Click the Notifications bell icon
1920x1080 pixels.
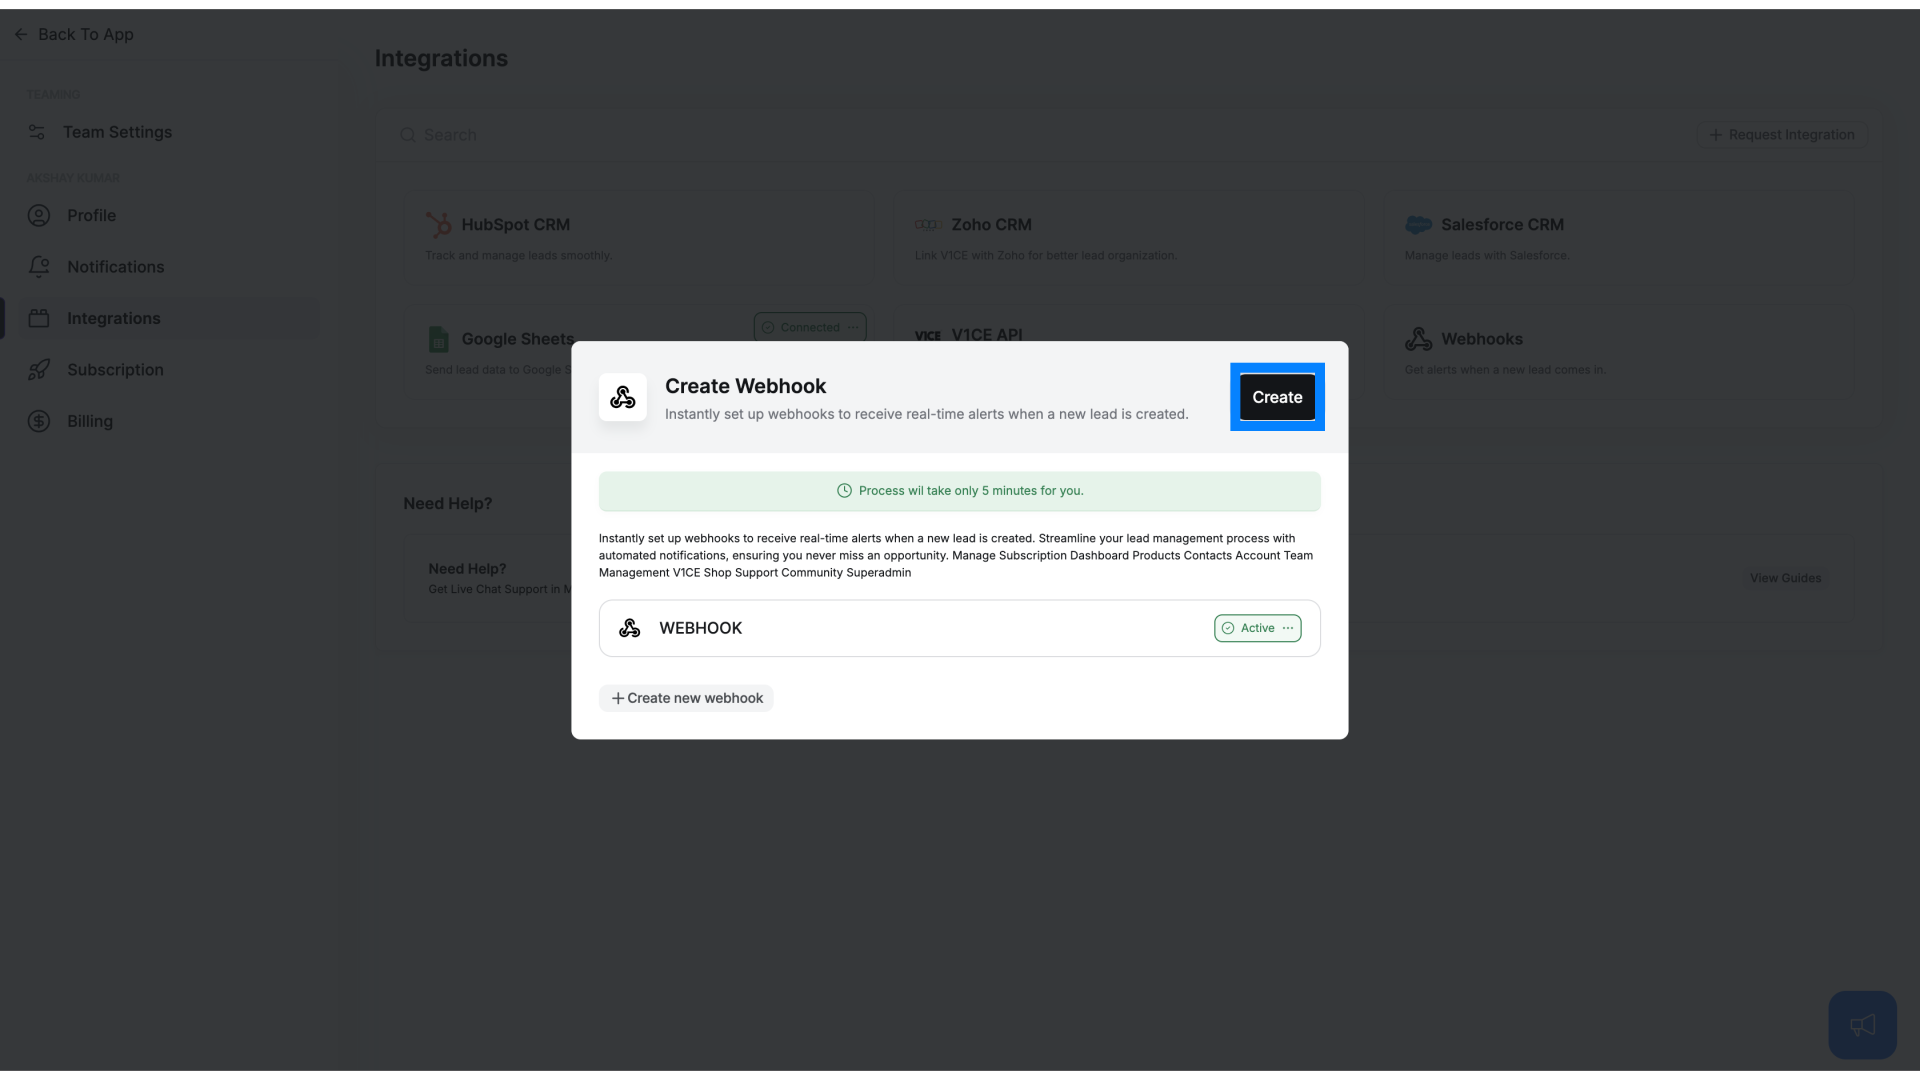tap(39, 267)
